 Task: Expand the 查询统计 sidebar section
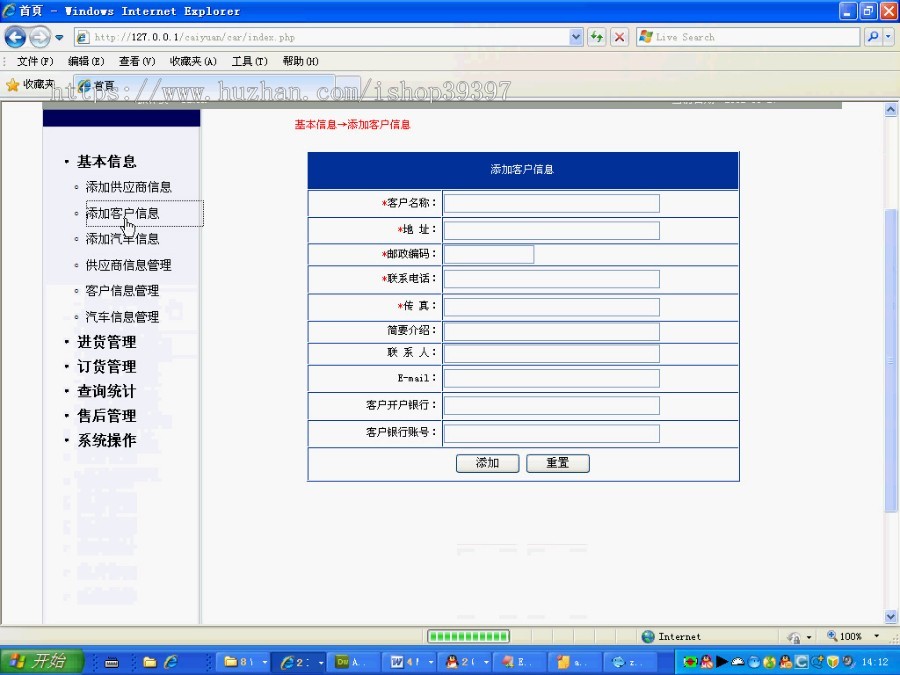(x=107, y=391)
